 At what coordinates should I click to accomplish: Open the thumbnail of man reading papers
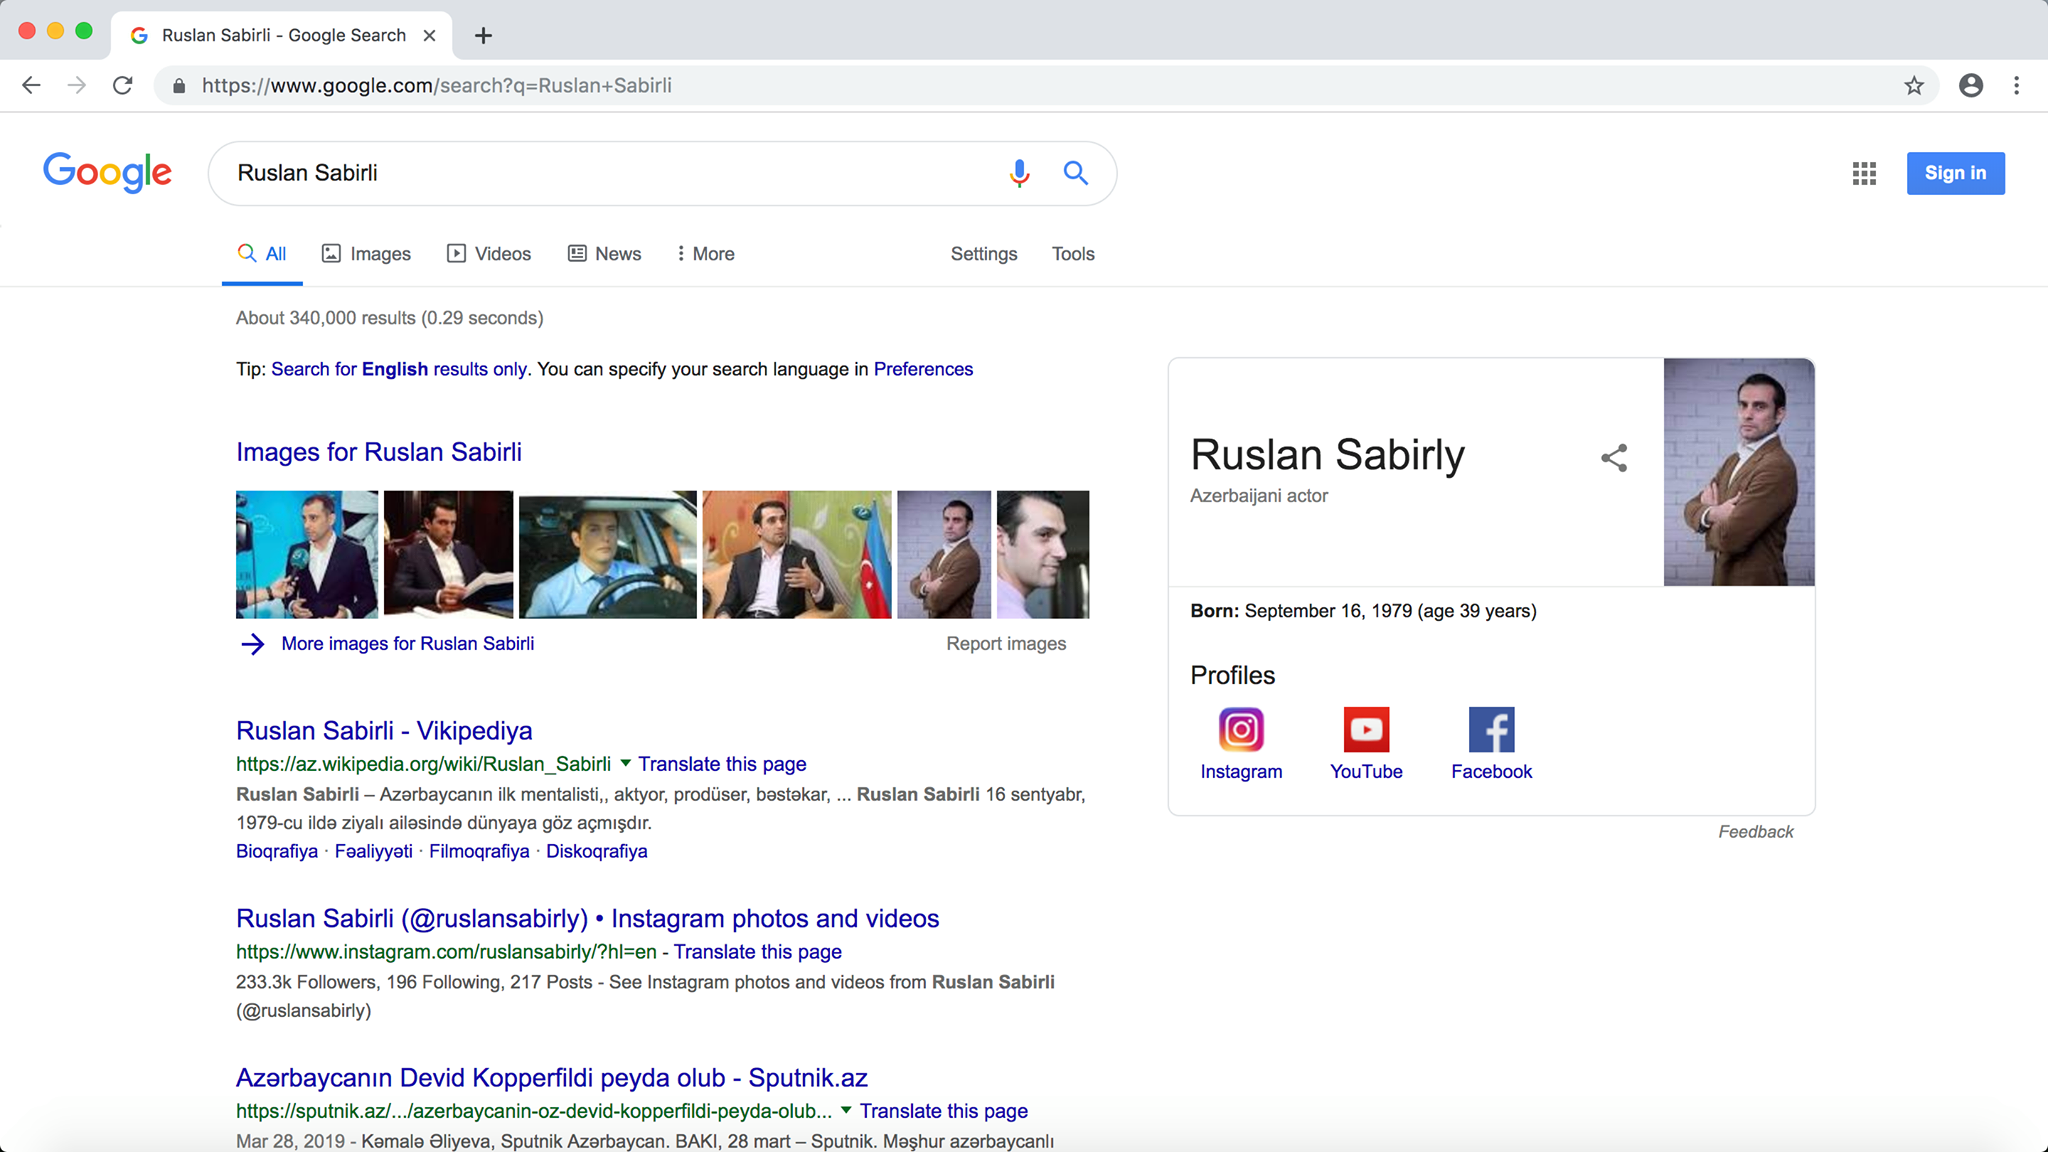click(x=448, y=554)
